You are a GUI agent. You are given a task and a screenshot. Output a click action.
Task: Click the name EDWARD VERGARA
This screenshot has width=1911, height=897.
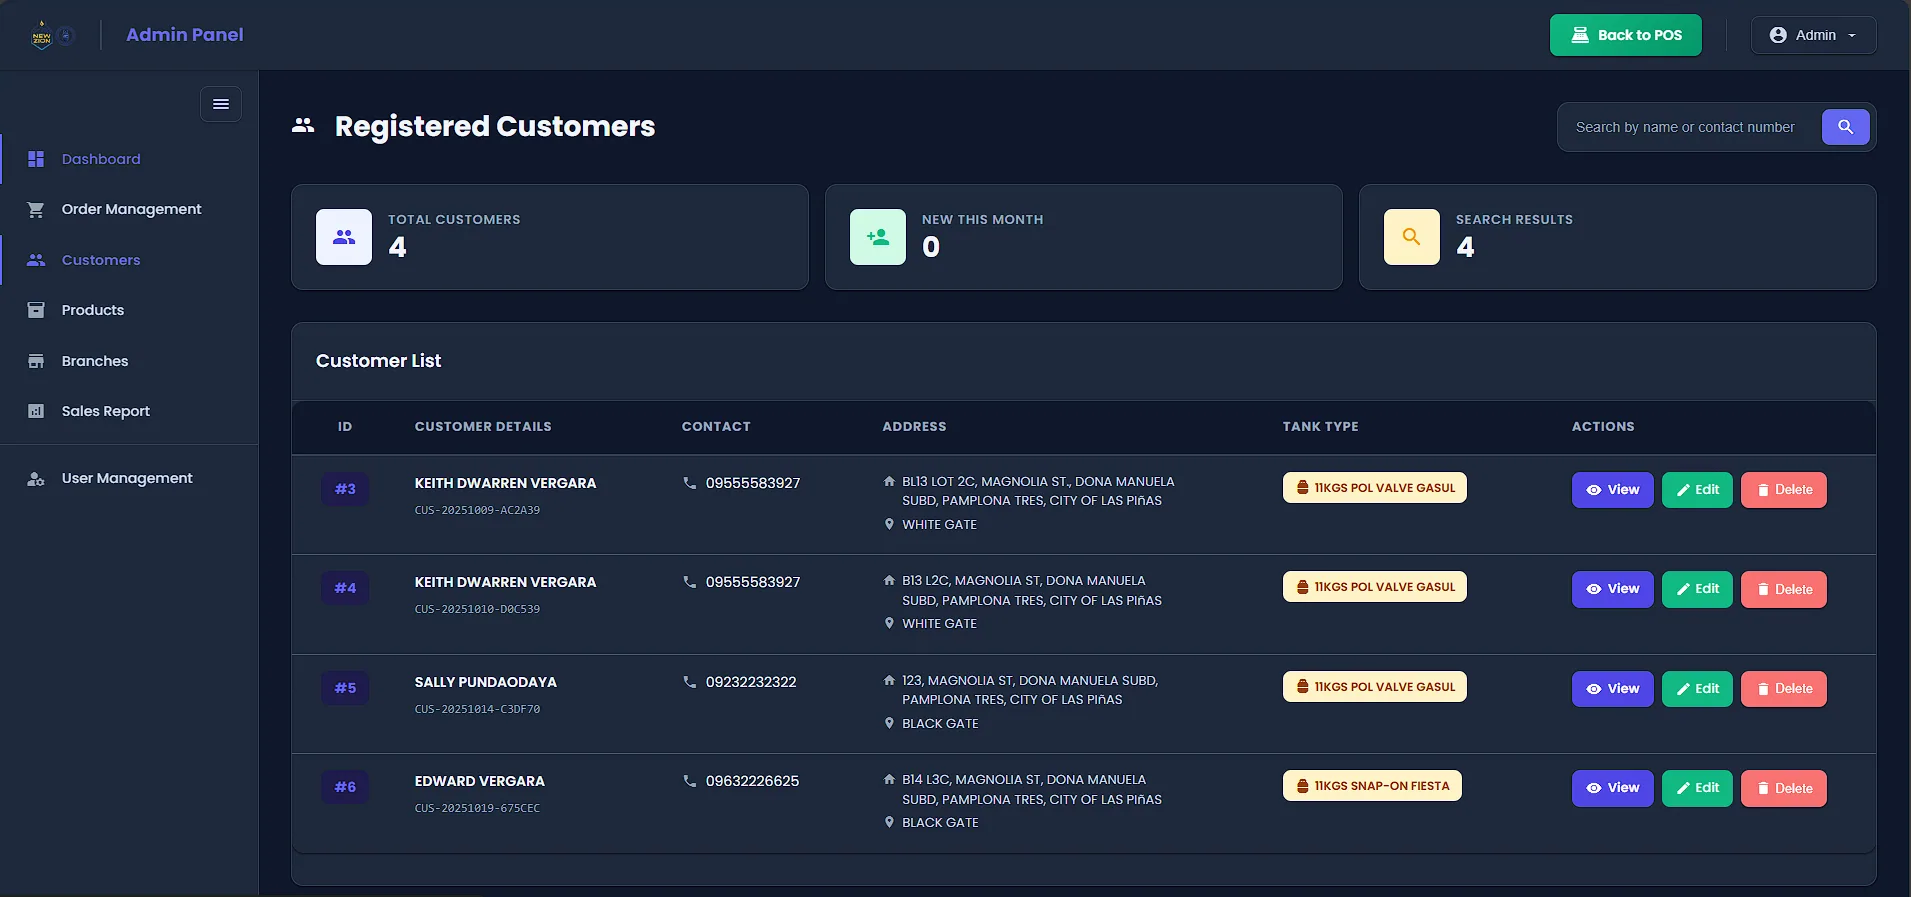click(x=480, y=781)
